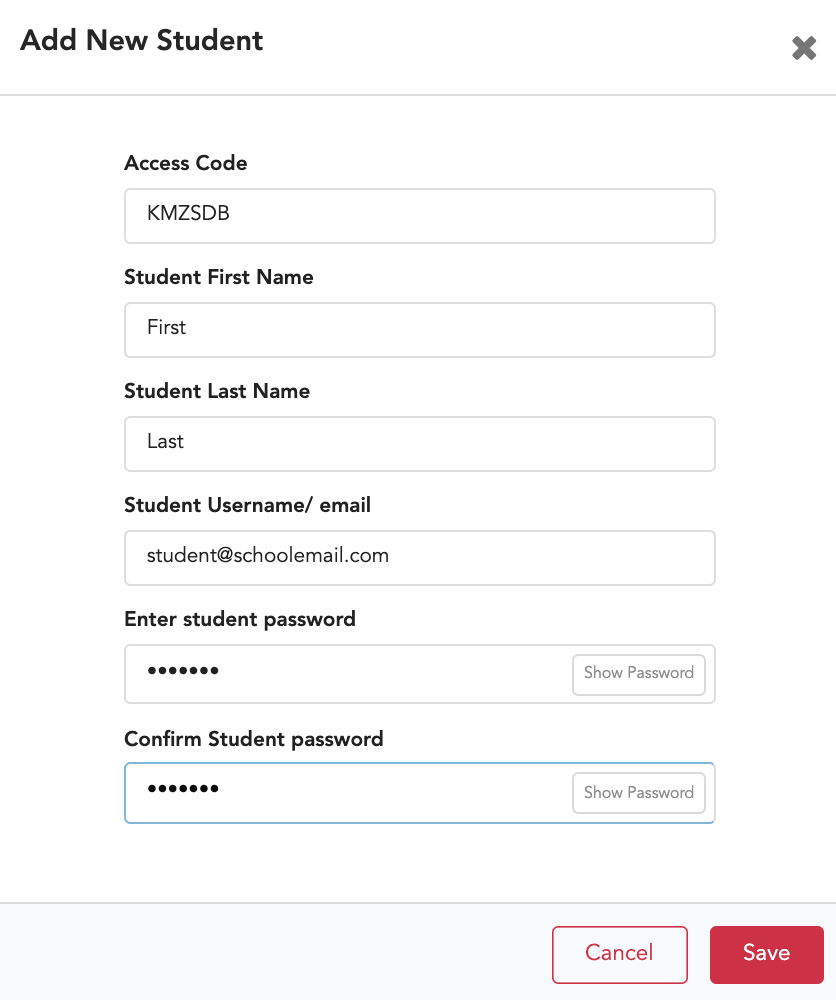Image resolution: width=836 pixels, height=1000 pixels.
Task: Select the Student Username/email field
Action: [420, 557]
